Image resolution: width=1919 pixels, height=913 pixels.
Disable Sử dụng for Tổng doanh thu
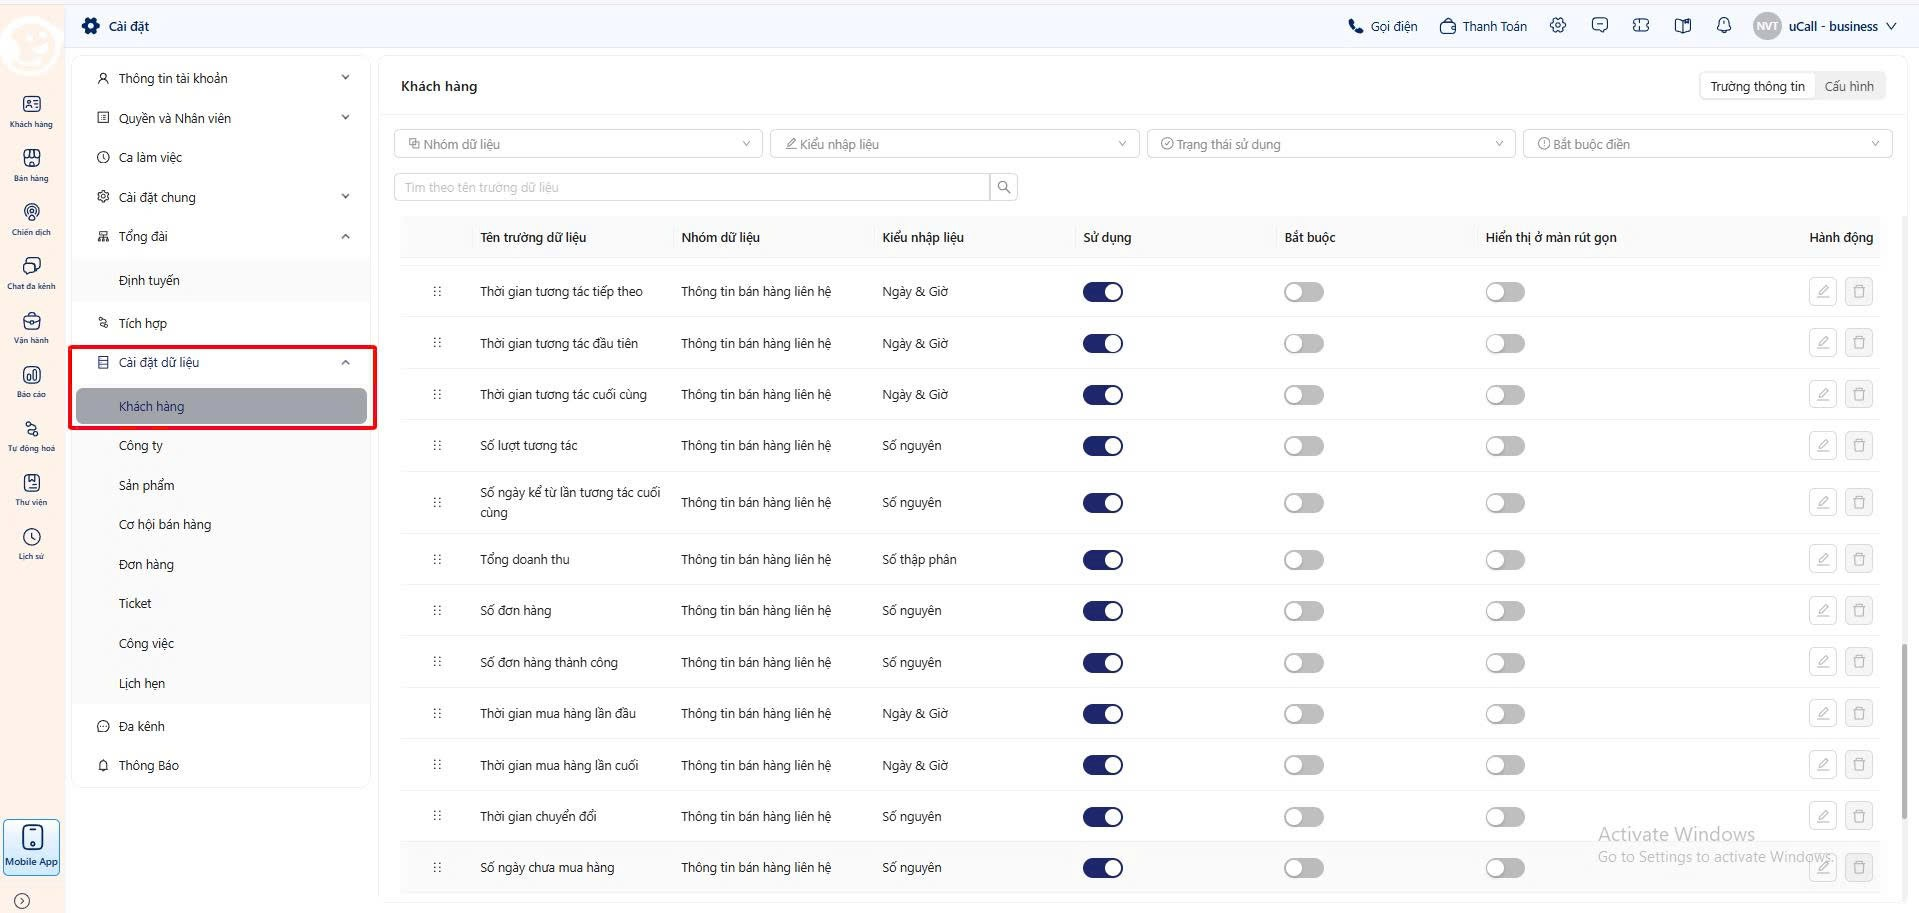1103,560
